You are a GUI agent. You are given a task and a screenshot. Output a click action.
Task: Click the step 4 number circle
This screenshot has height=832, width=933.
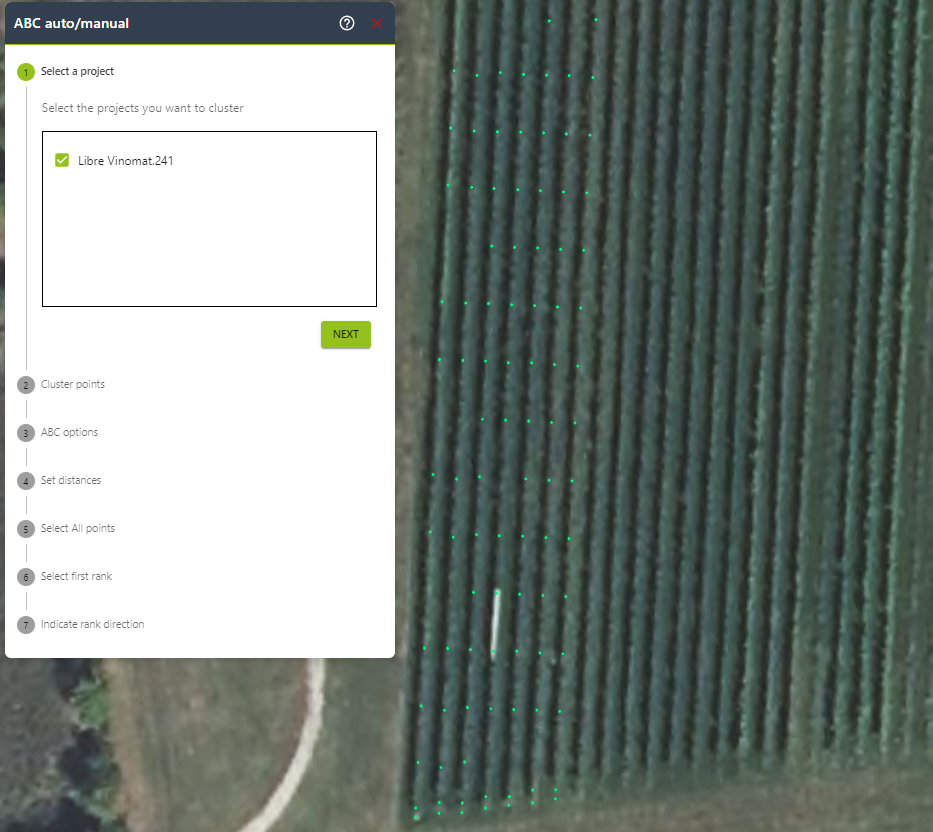(x=26, y=481)
